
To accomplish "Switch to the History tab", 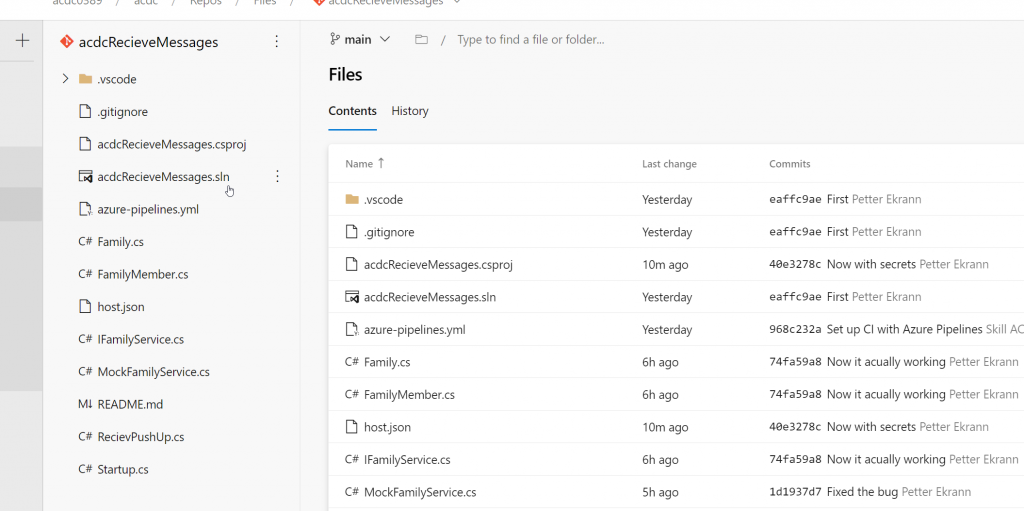I will click(410, 111).
